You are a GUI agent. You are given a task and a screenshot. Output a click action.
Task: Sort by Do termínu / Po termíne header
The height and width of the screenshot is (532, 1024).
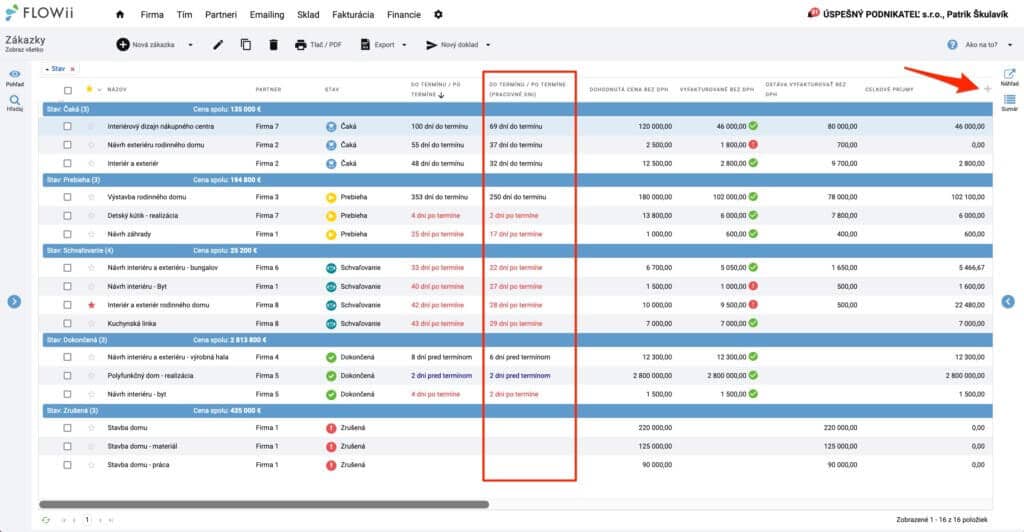coord(436,89)
